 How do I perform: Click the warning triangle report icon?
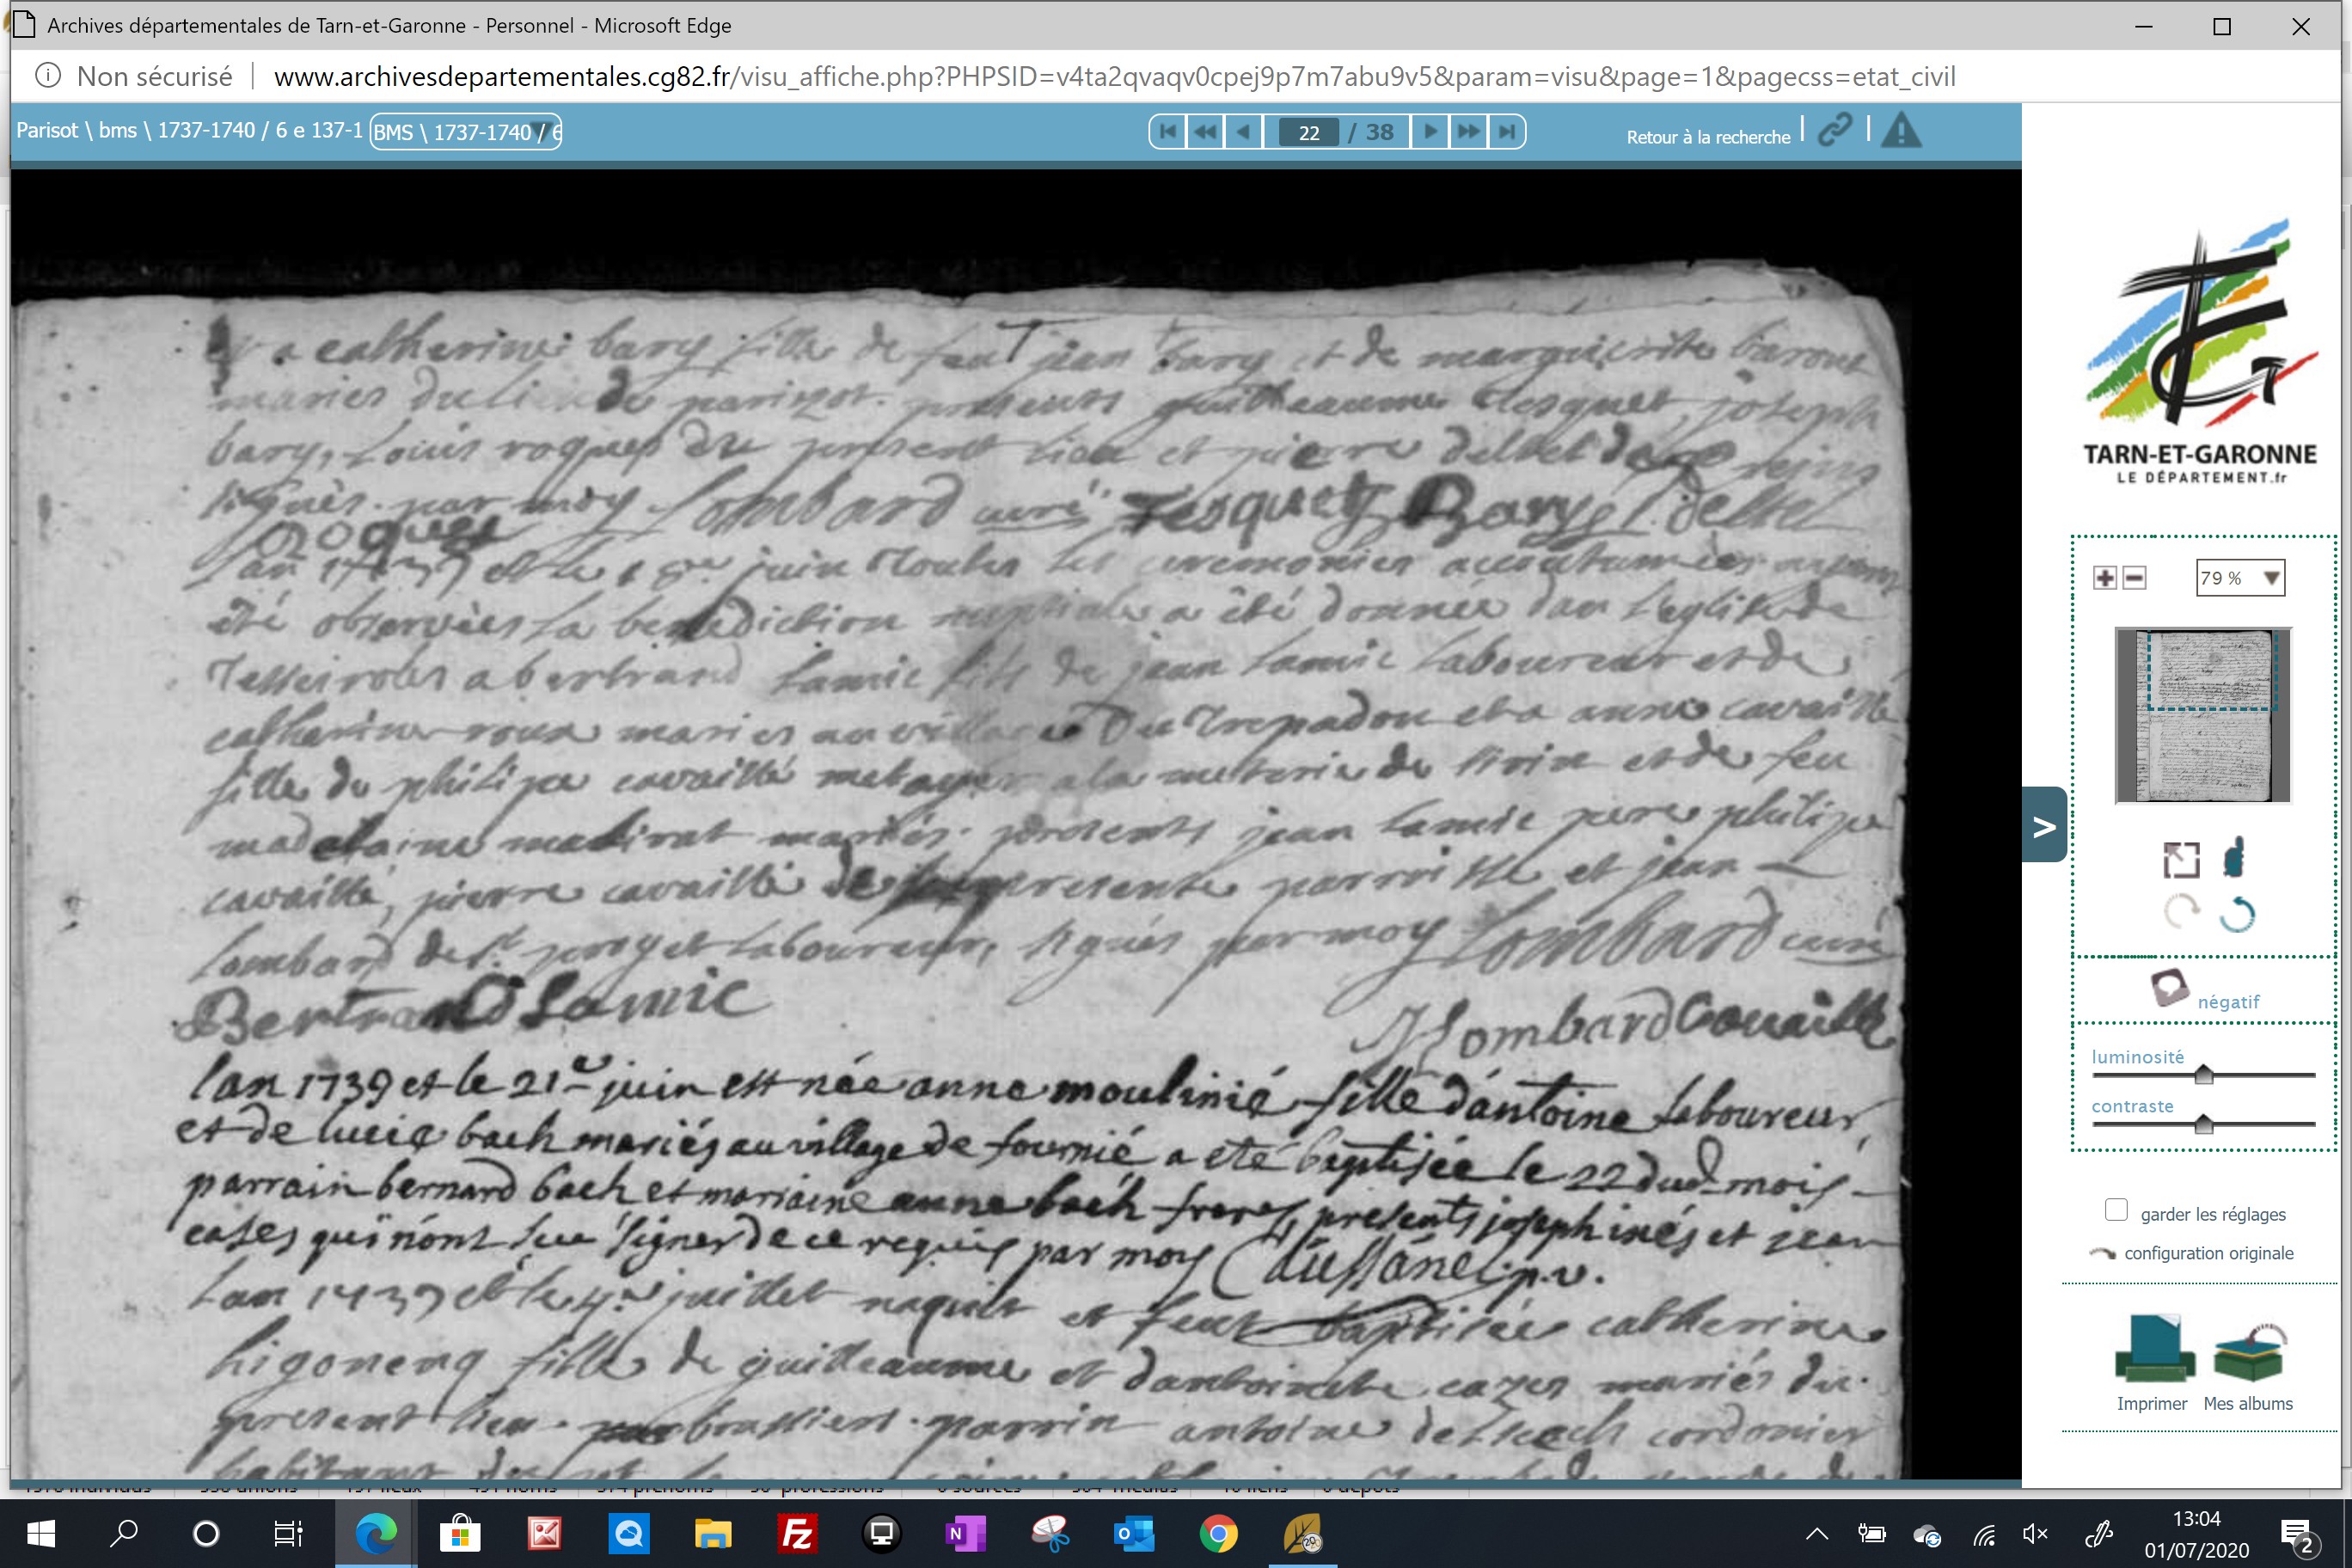[x=1901, y=130]
